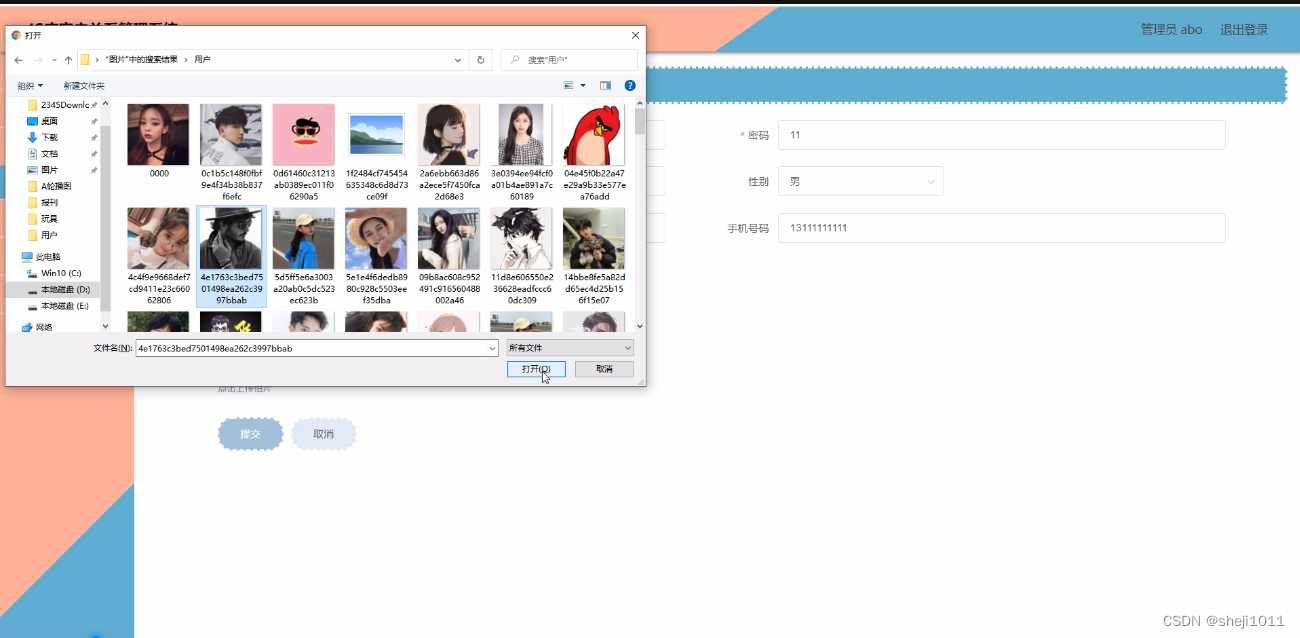Click the refresh icon in the address bar
The height and width of the screenshot is (638, 1300).
click(481, 59)
